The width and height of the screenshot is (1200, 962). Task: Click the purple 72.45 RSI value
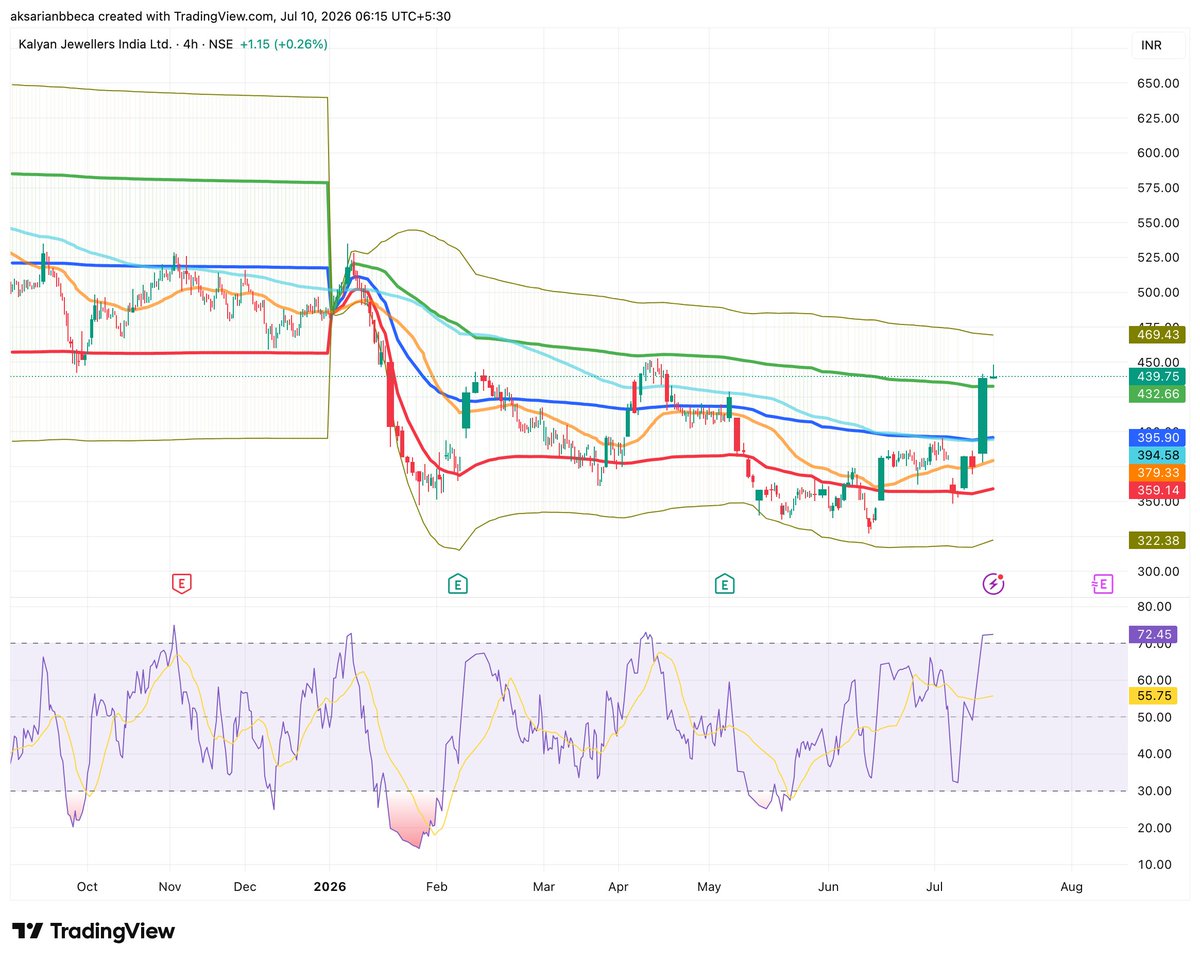tap(1153, 634)
